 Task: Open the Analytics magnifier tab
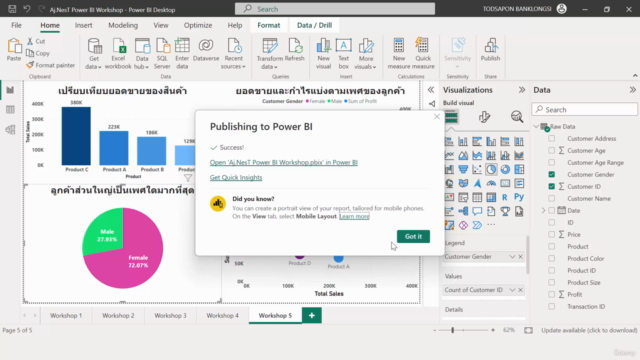tap(517, 117)
